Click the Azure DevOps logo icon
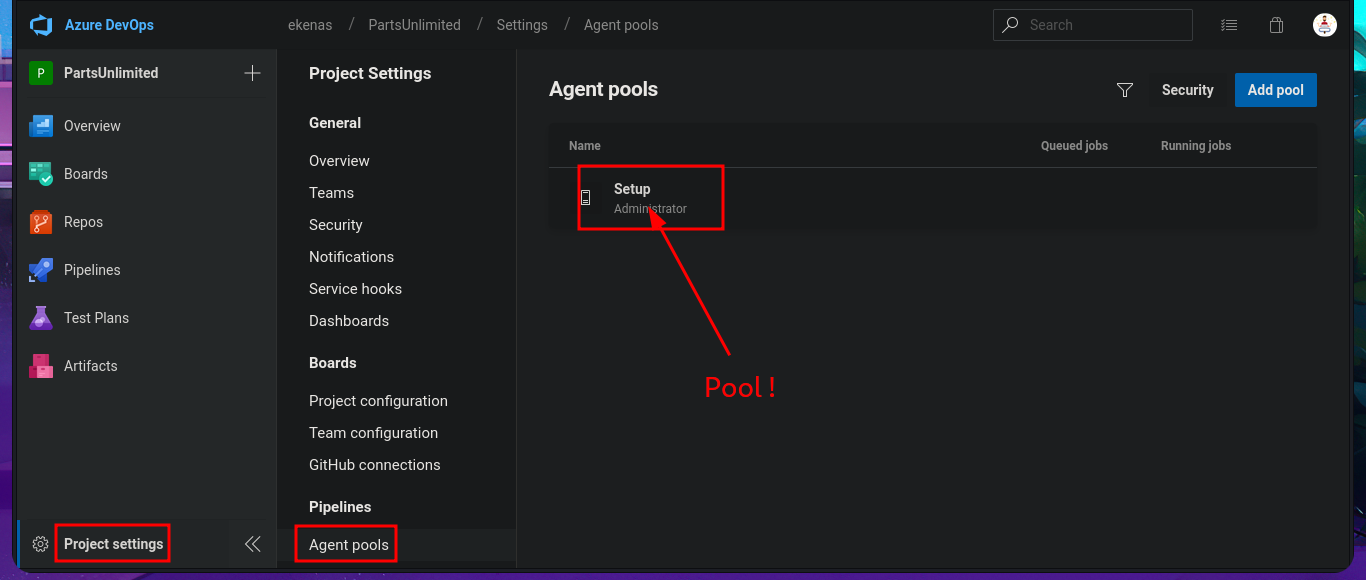 41,25
